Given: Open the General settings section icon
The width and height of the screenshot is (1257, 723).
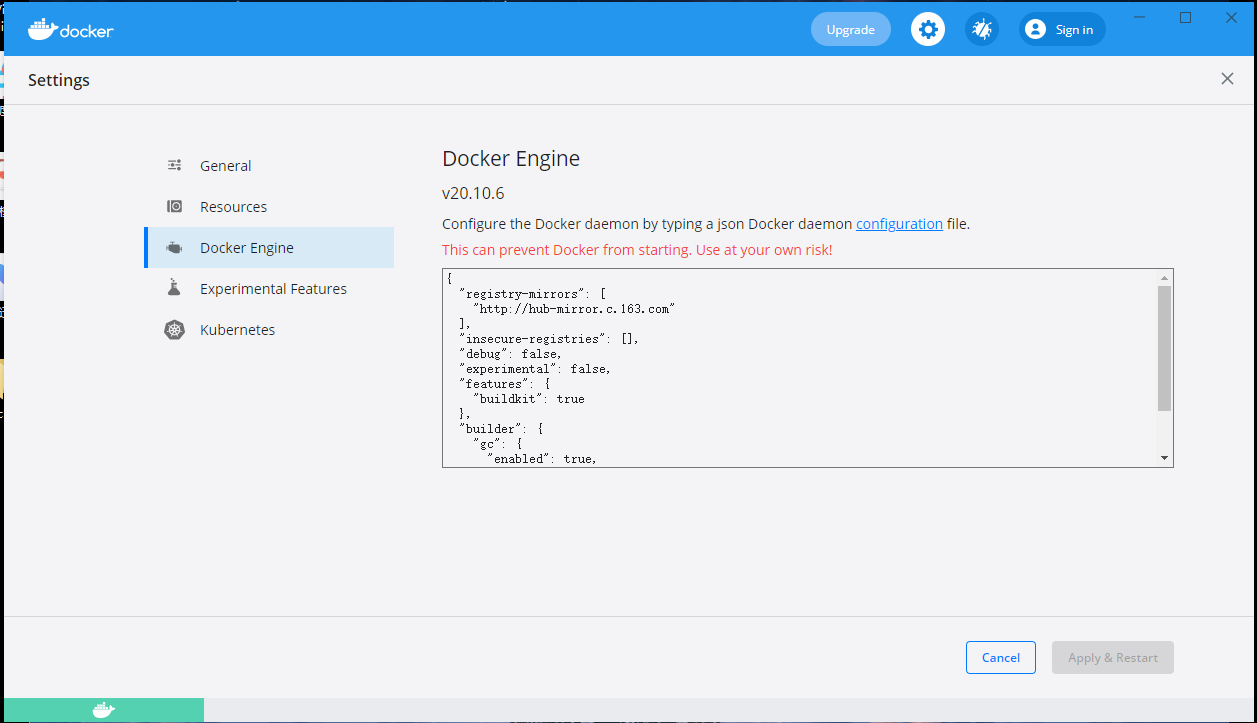Looking at the screenshot, I should click(x=174, y=164).
